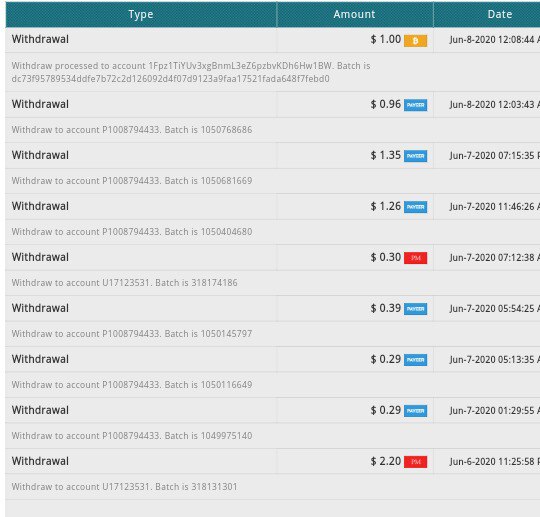Image resolution: width=540 pixels, height=517 pixels.
Task: Select the $ 0.30 amount value
Action: tap(386, 257)
